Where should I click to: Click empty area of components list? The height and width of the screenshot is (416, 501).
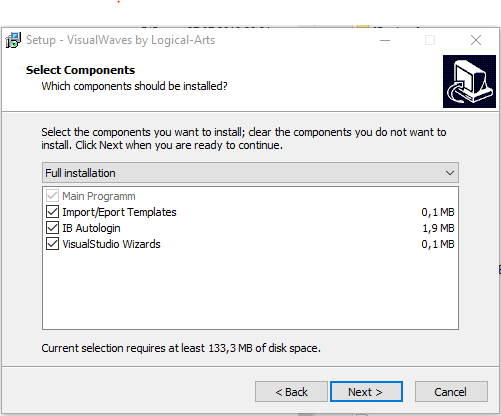point(250,290)
